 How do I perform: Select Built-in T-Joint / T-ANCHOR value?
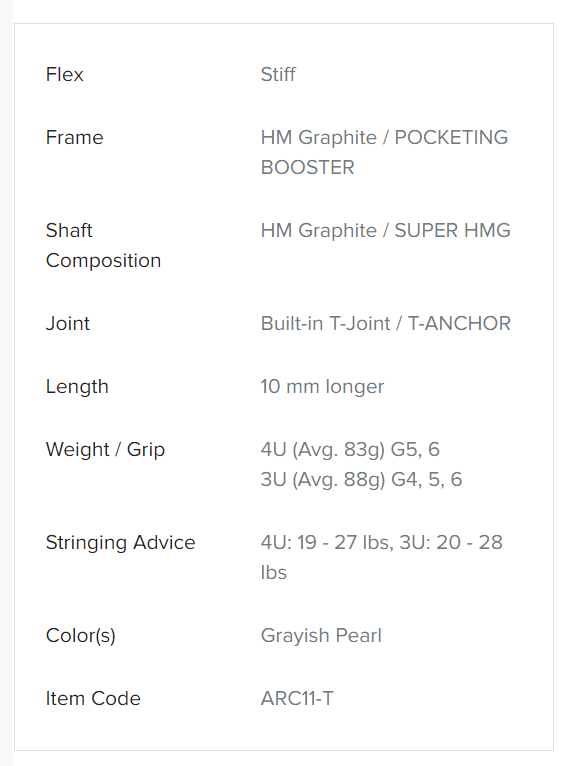(x=386, y=323)
